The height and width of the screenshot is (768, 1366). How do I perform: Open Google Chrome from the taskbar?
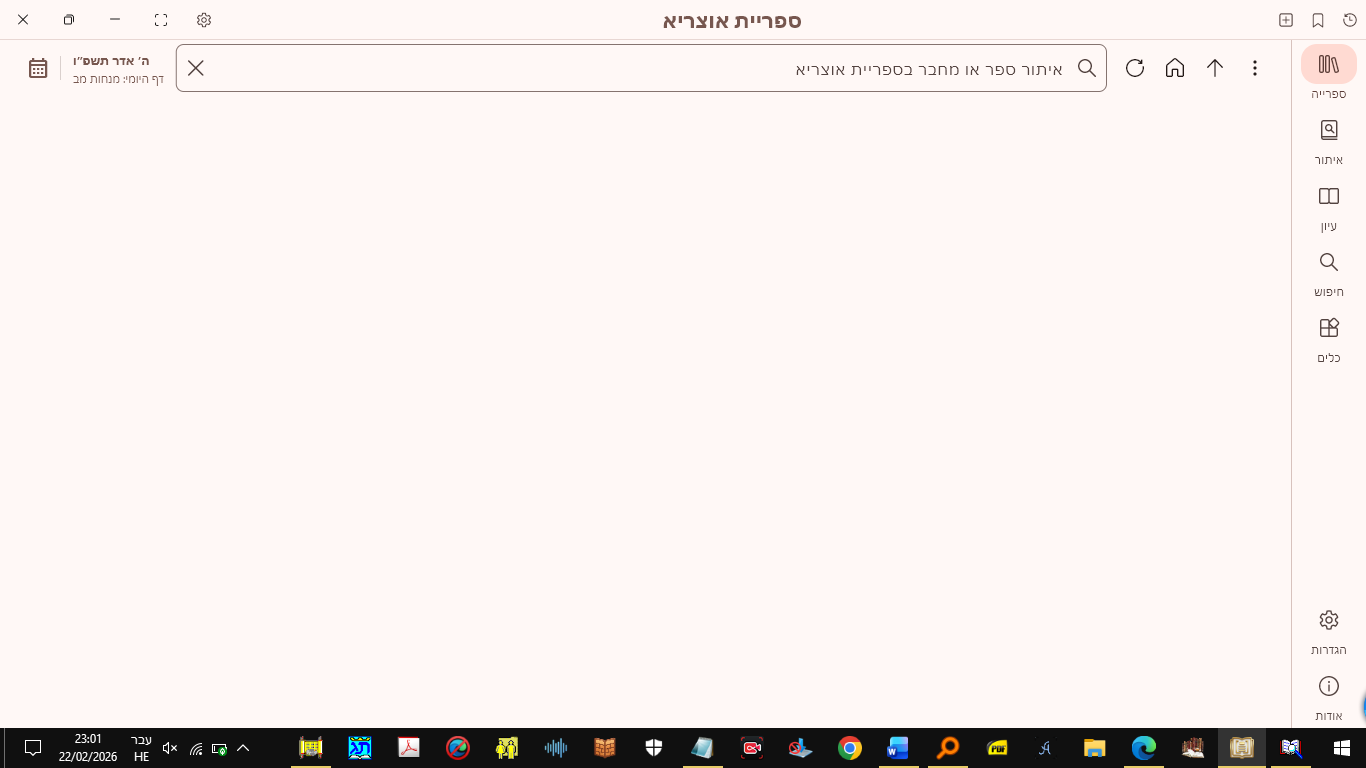850,747
